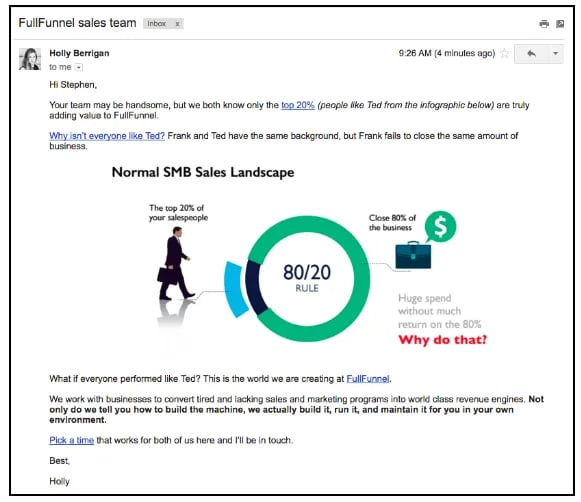Click the 'Pick a time' link

72,440
